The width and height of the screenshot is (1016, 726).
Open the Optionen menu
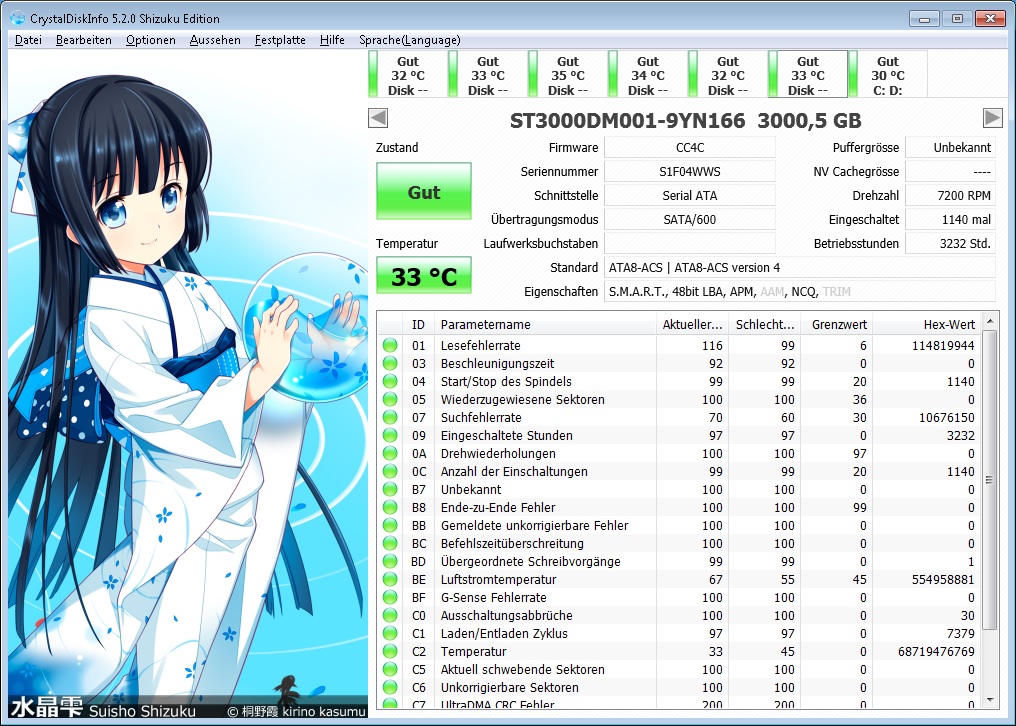click(x=150, y=40)
